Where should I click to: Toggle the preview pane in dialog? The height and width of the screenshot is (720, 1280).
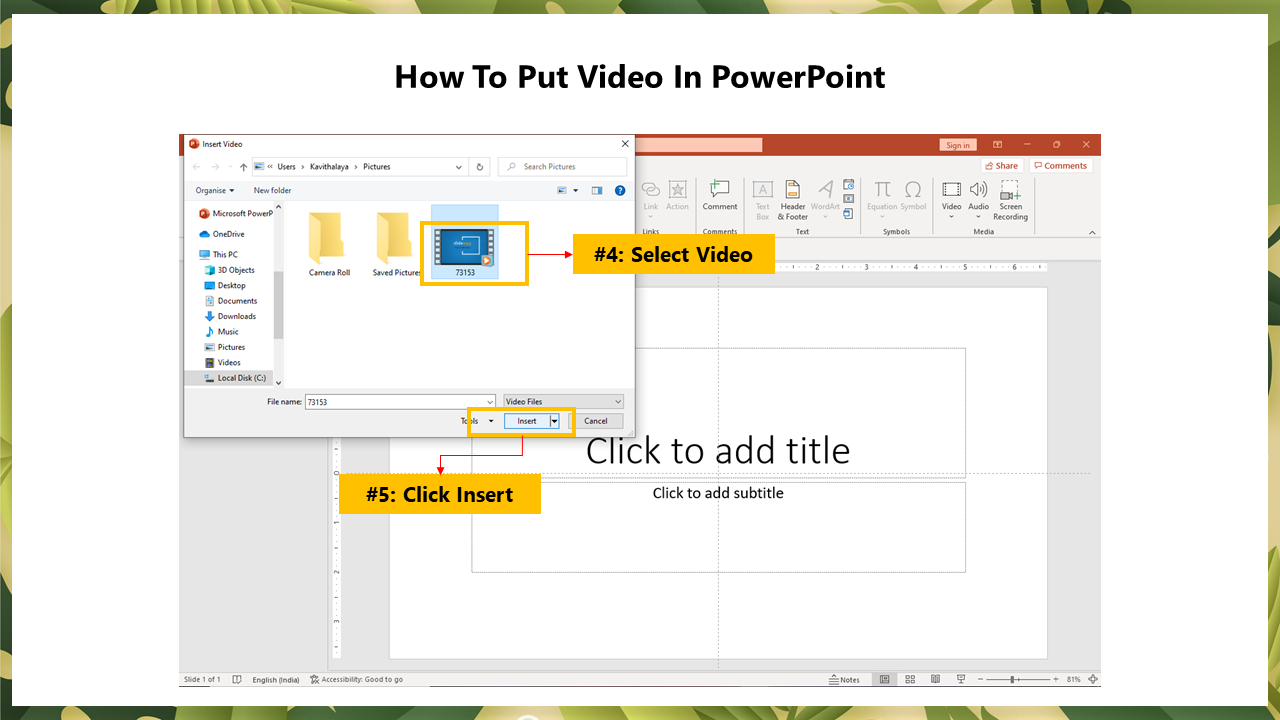597,190
